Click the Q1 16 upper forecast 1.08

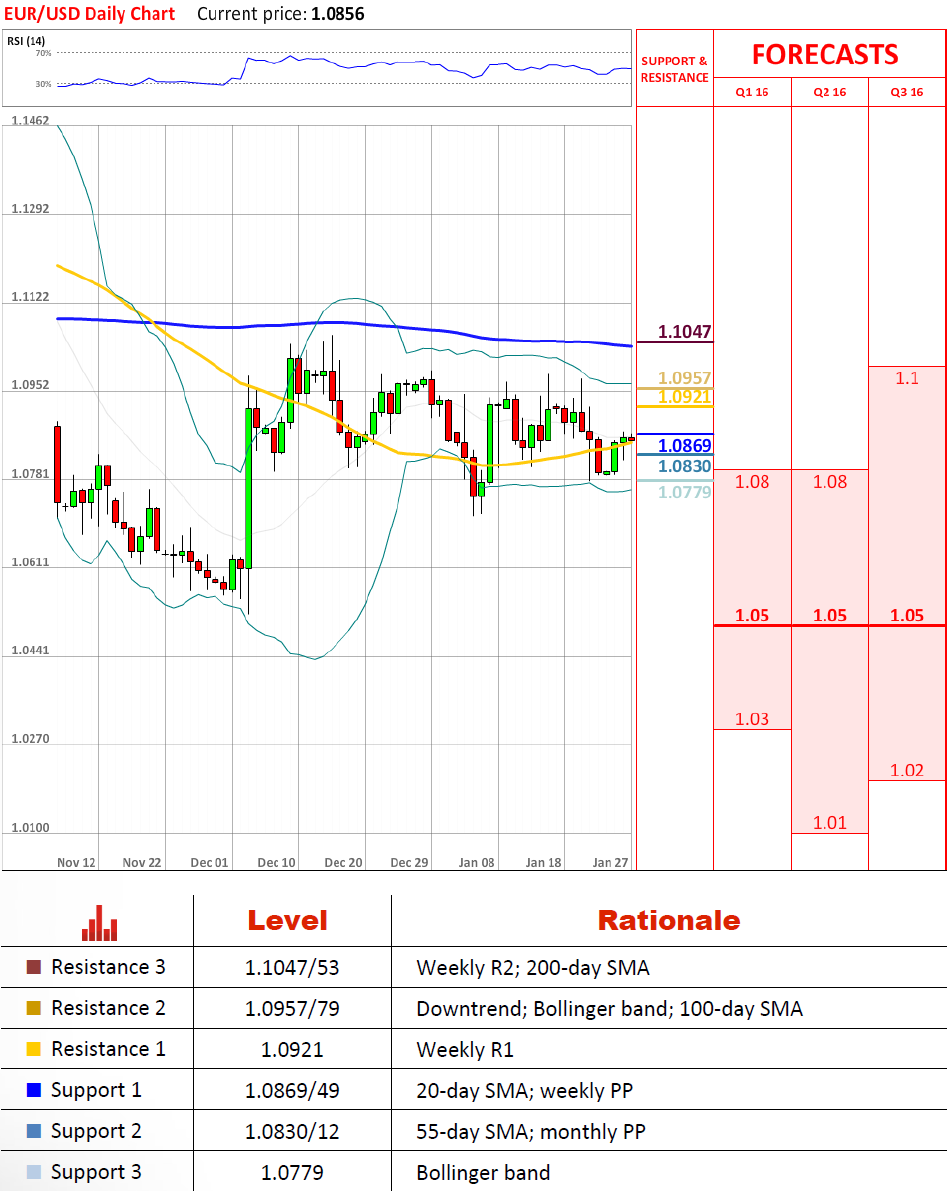pos(752,482)
